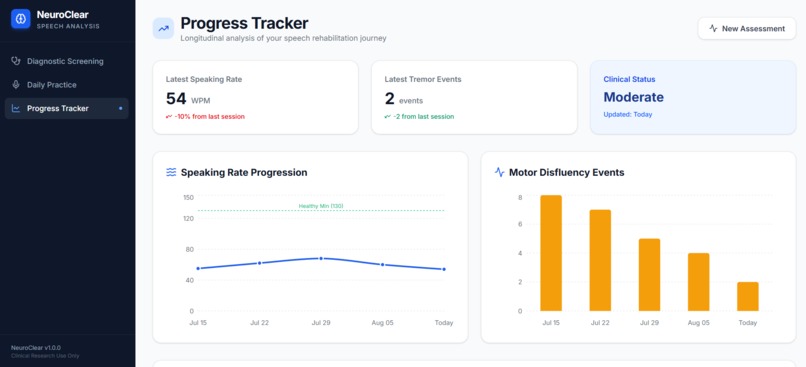This screenshot has height=367, width=806.
Task: Click the 'Motor Disfluency Events' chart title
Action: click(566, 172)
